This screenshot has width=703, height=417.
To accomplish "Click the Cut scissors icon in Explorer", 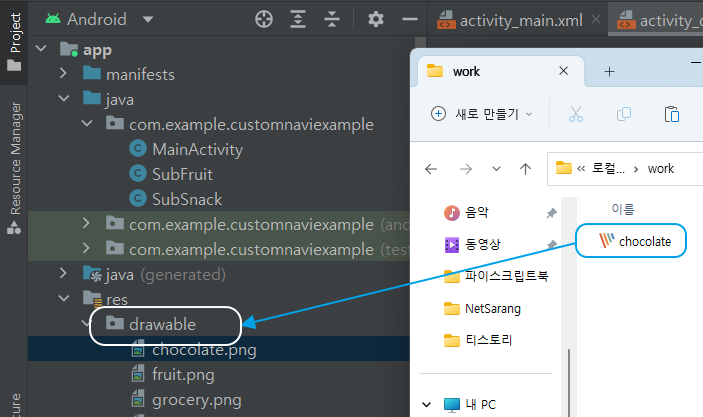I will 576,114.
